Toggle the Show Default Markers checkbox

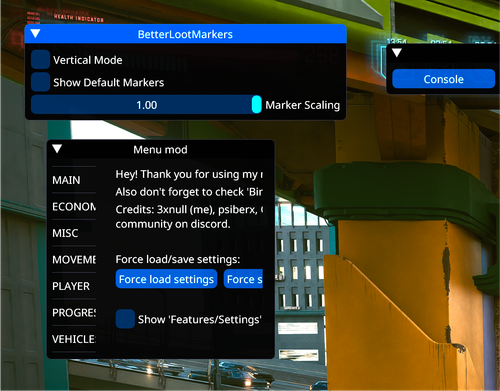(x=41, y=82)
